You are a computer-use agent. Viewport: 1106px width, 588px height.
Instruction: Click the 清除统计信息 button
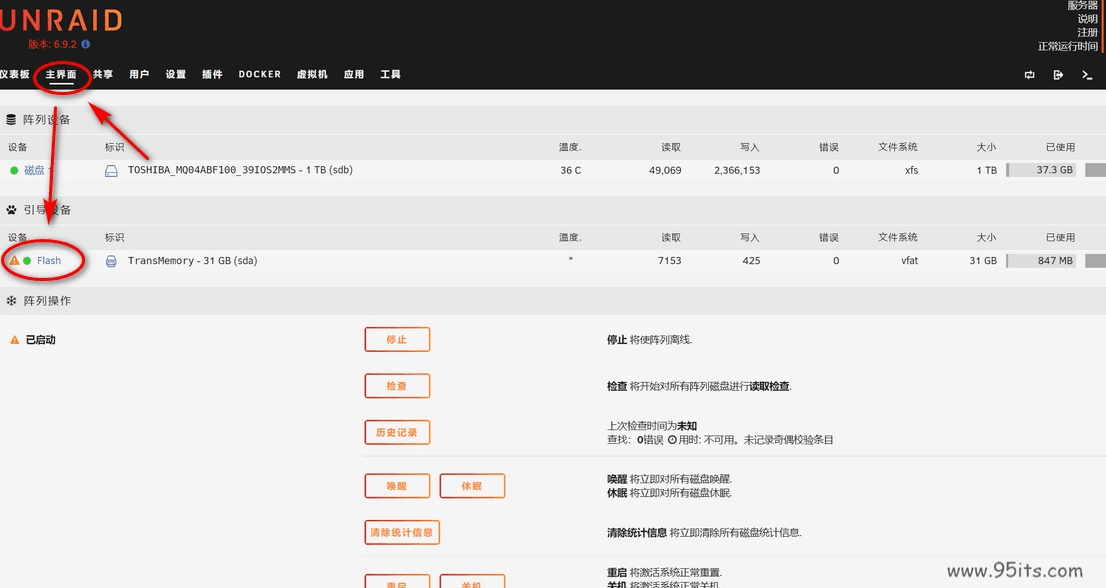pyautogui.click(x=402, y=533)
